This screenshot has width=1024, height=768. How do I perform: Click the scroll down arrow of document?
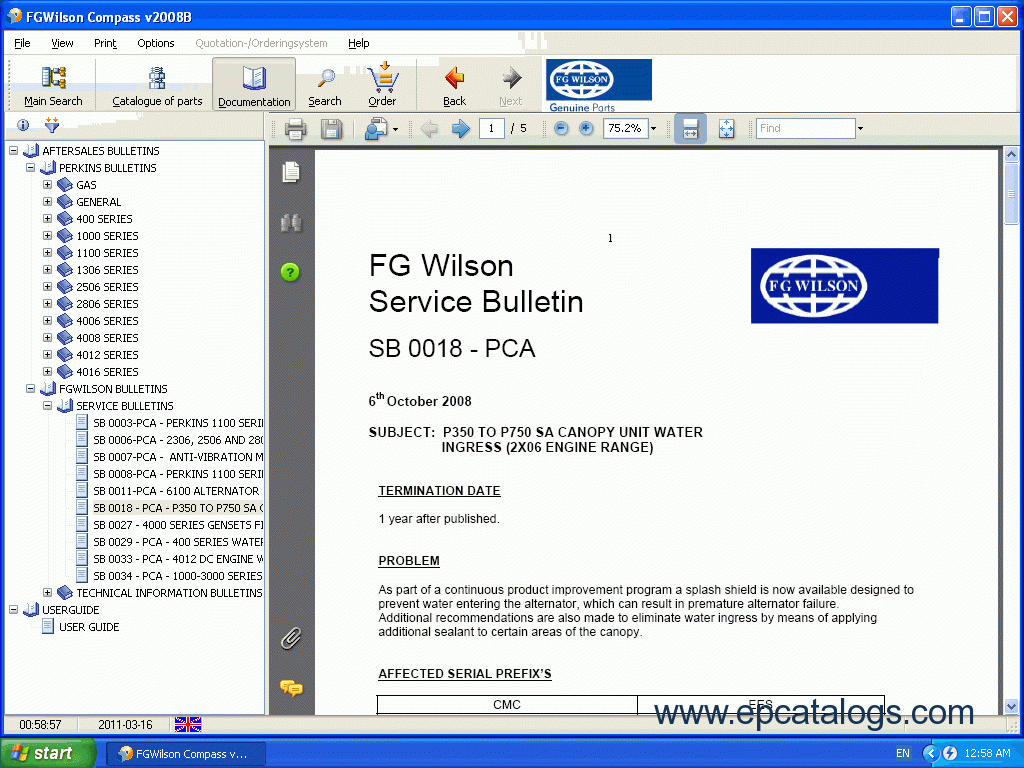1011,706
